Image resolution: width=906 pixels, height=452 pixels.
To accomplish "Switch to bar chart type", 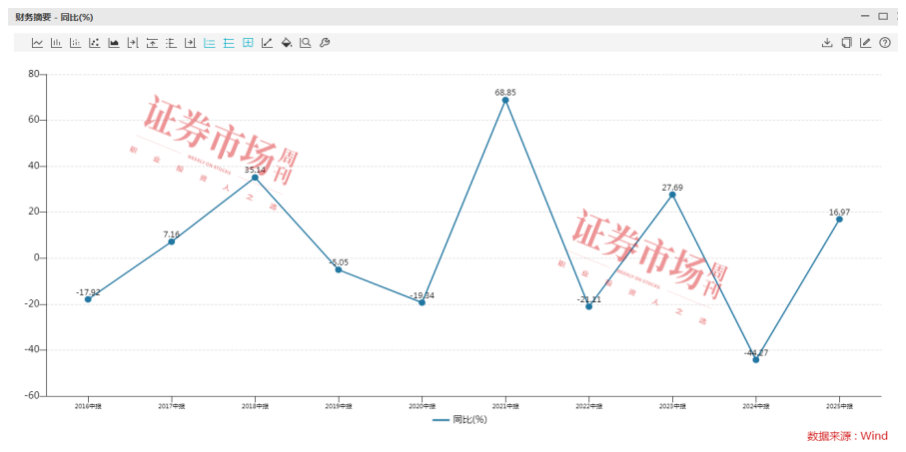I will pyautogui.click(x=56, y=43).
